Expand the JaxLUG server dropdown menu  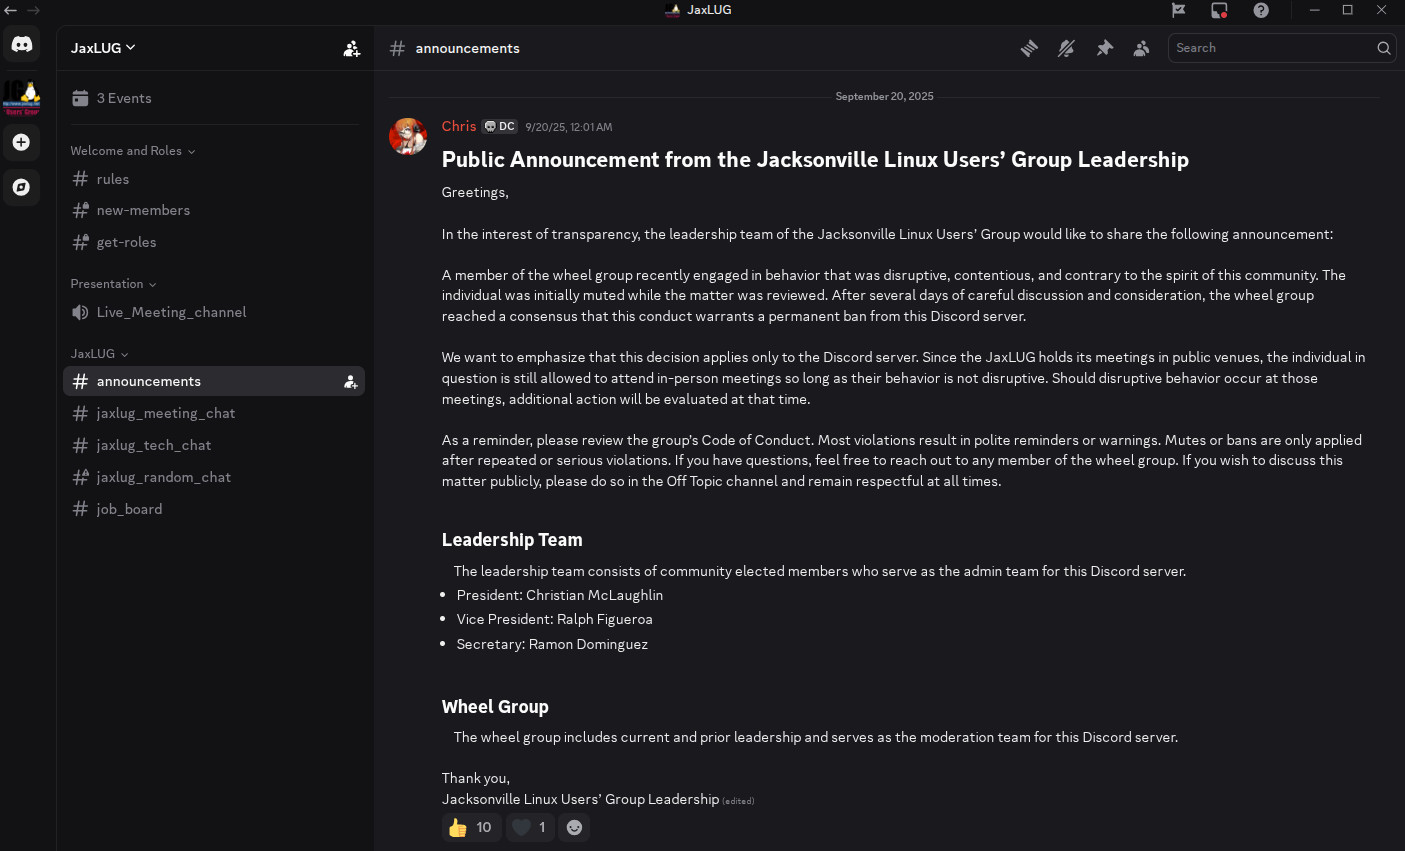[x=103, y=47]
